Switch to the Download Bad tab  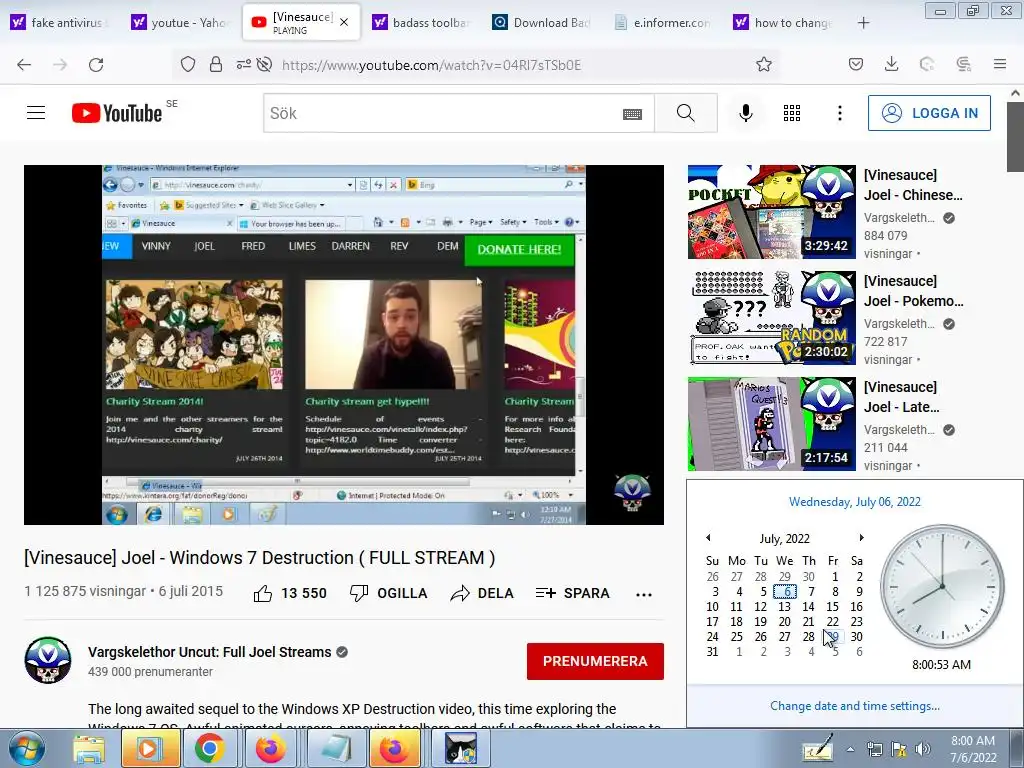[x=542, y=22]
